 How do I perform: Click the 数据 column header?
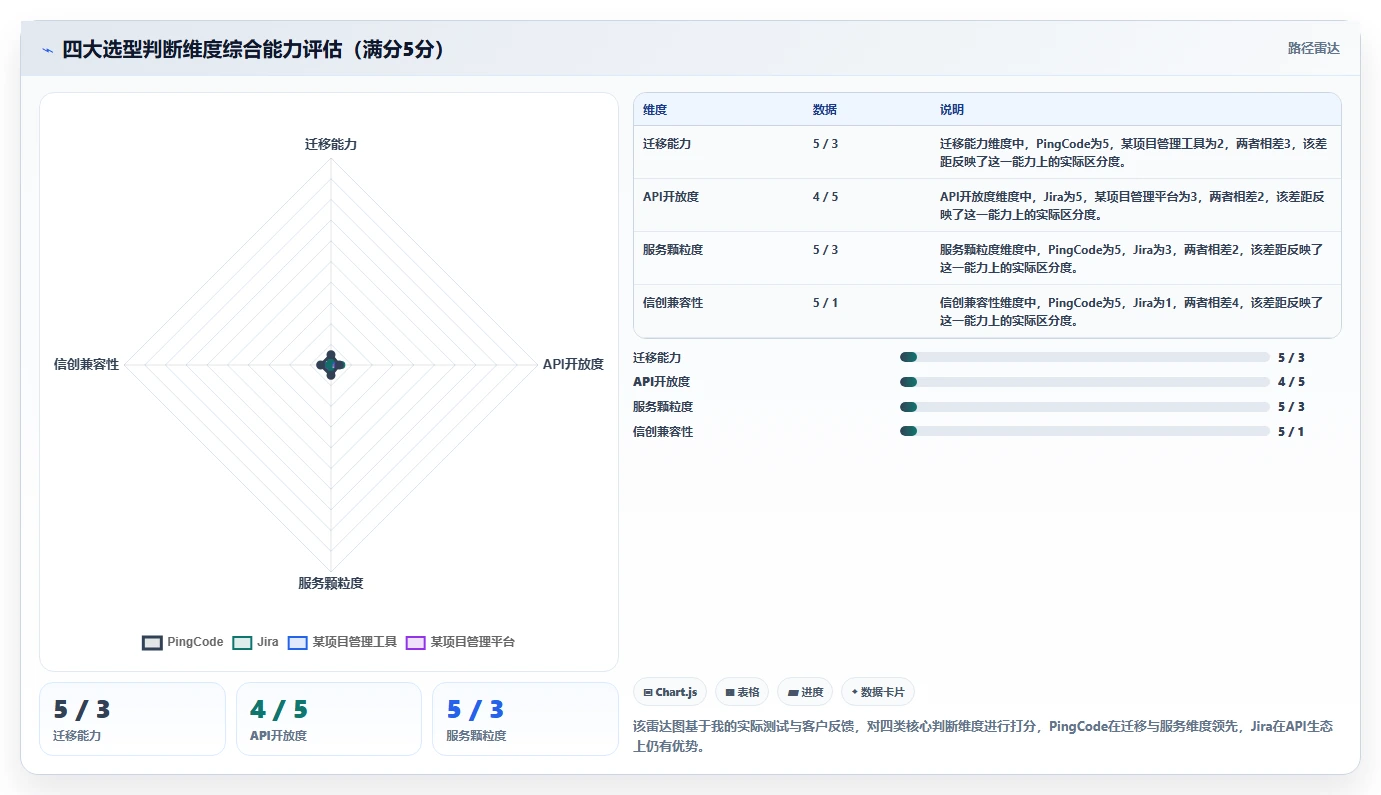pyautogui.click(x=825, y=110)
